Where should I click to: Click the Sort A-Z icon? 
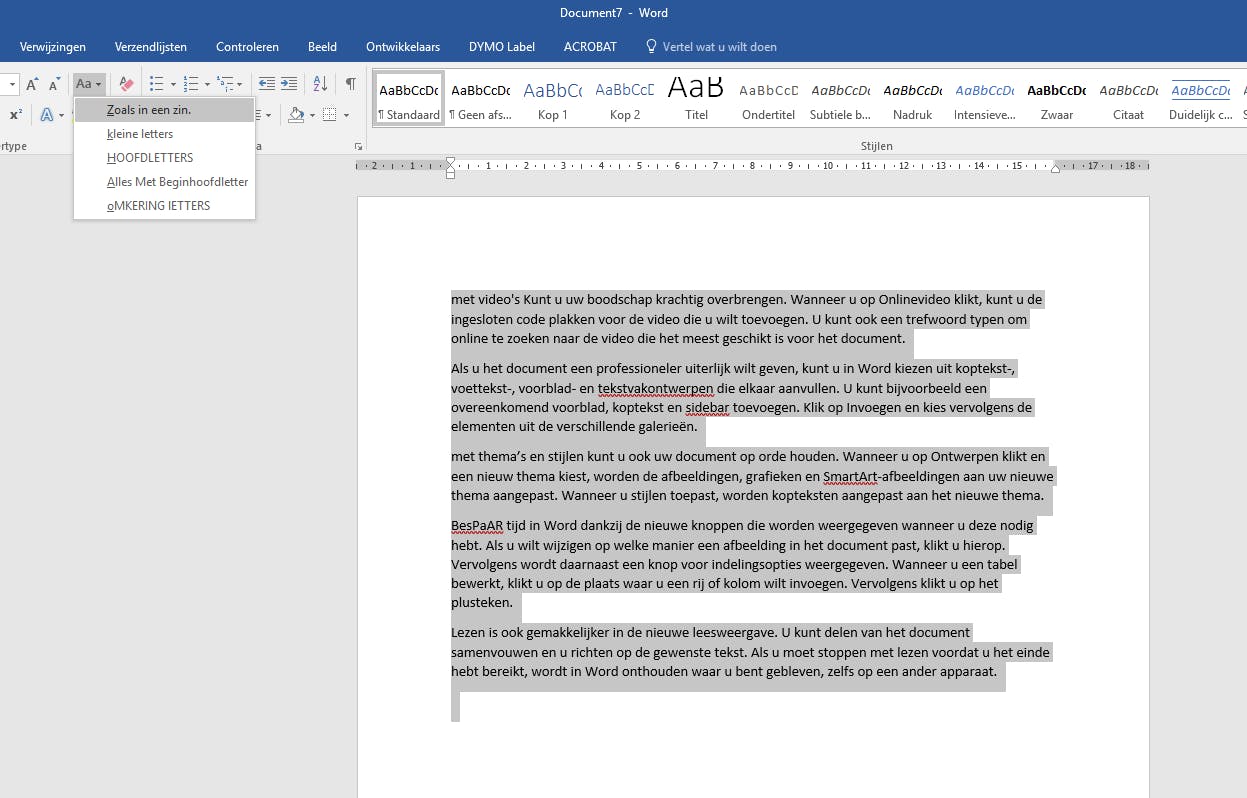[320, 84]
